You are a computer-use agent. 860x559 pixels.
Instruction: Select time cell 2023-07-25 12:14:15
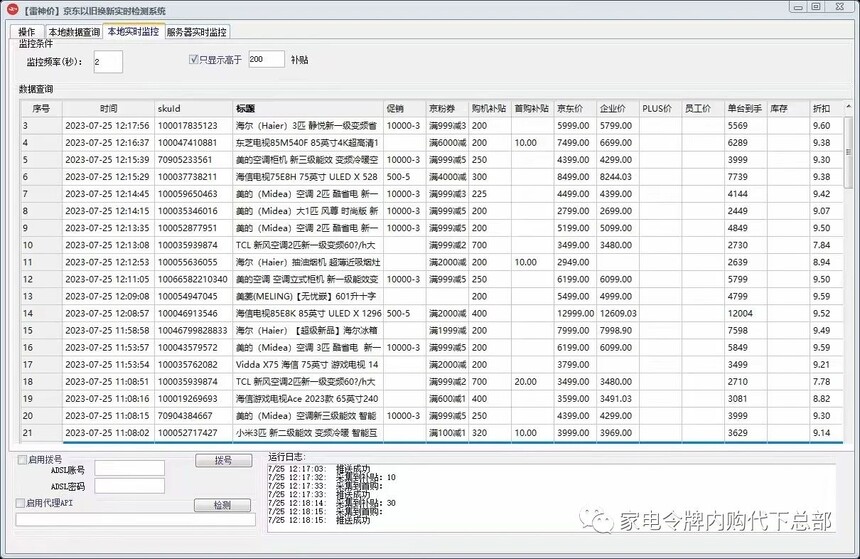pos(108,211)
